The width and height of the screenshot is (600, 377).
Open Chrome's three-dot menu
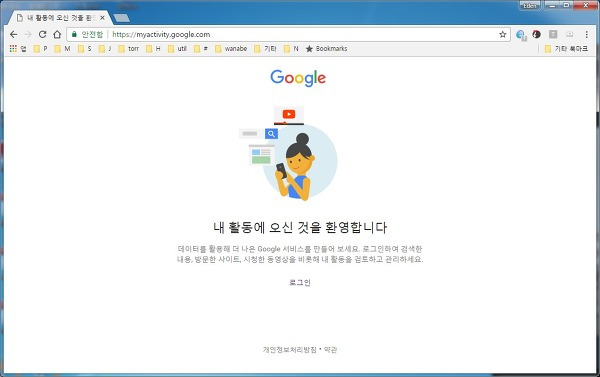pos(587,34)
